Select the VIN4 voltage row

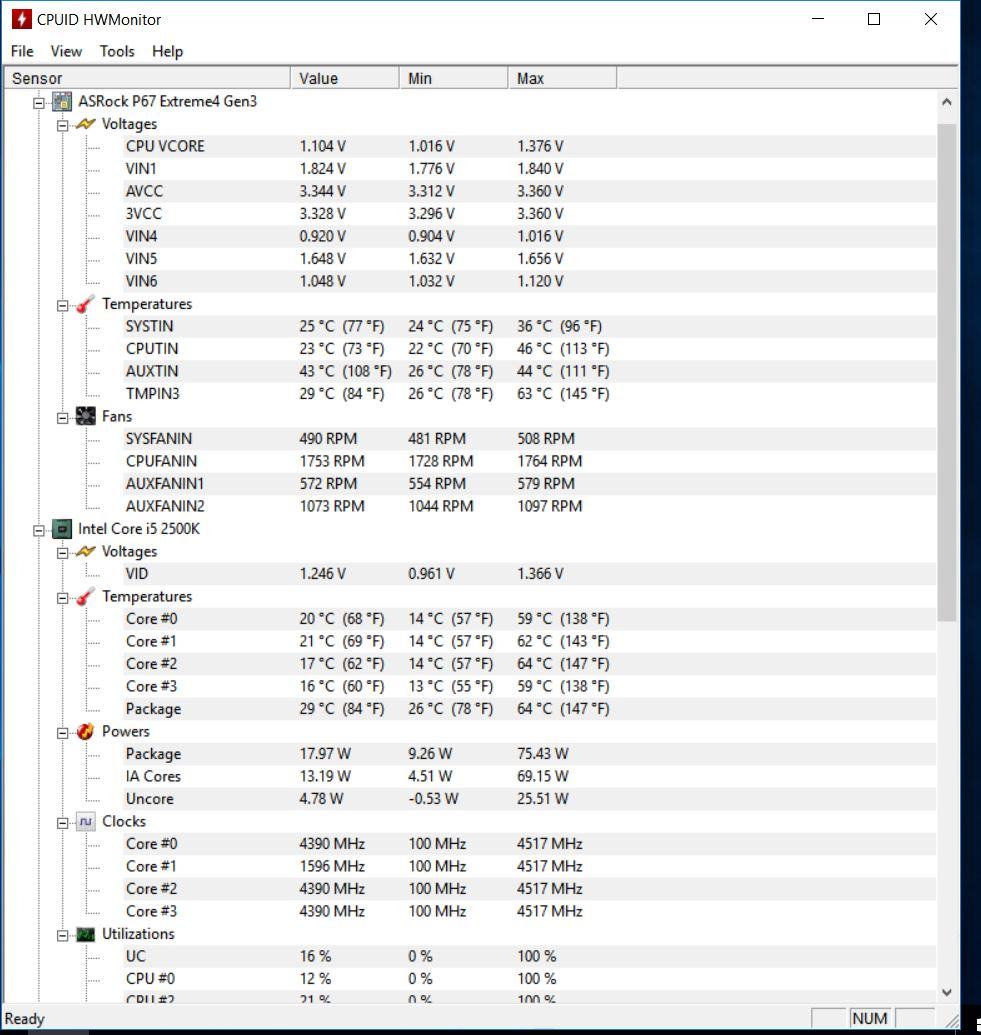pyautogui.click(x=529, y=236)
